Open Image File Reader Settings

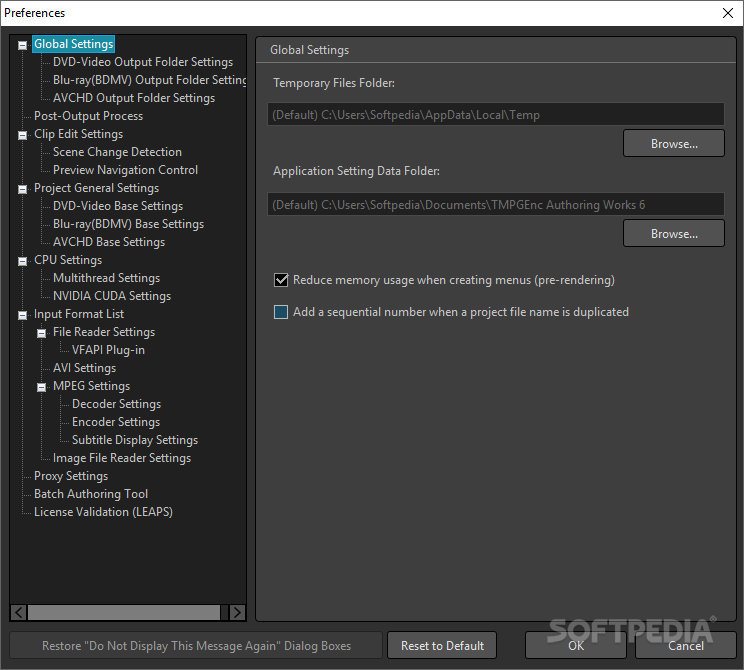click(x=122, y=459)
